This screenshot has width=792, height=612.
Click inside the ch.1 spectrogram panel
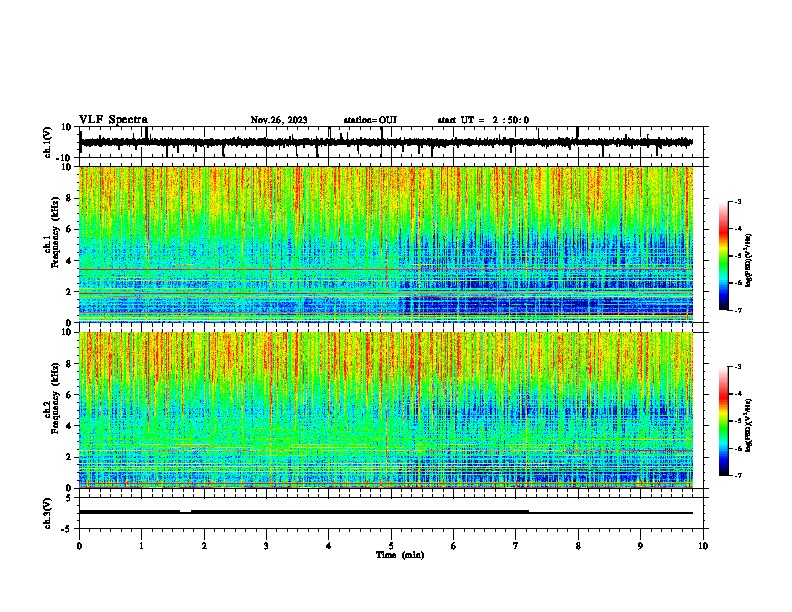coord(386,244)
